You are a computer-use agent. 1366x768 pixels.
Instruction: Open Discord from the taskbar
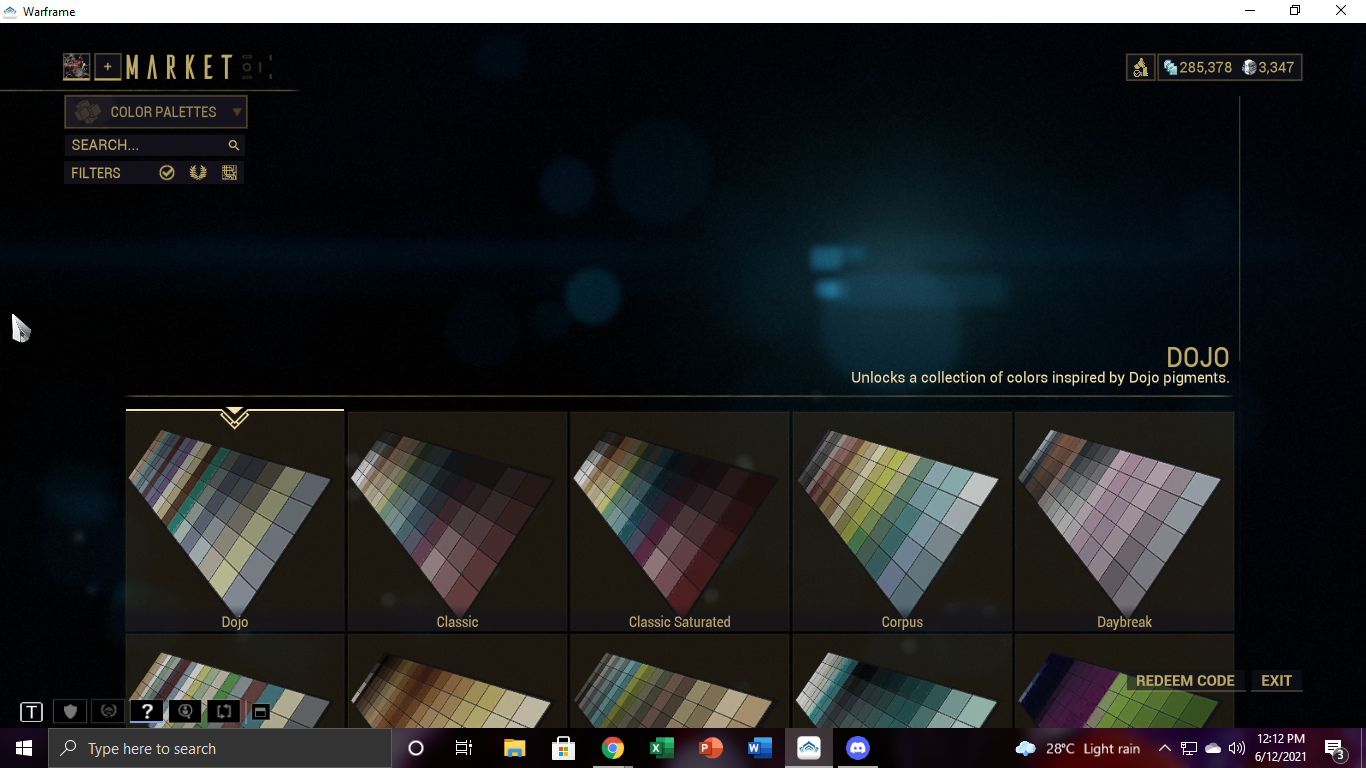[x=858, y=748]
